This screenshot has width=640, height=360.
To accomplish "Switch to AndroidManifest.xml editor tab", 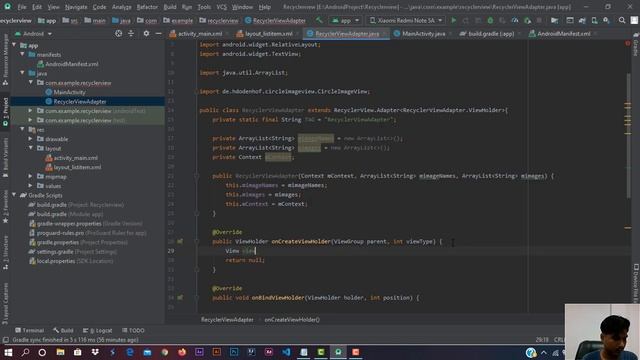I will [x=563, y=34].
